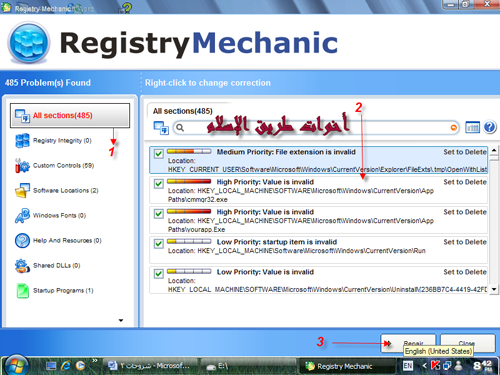
Task: Click the Startup Programs green page icon
Action: [22, 290]
